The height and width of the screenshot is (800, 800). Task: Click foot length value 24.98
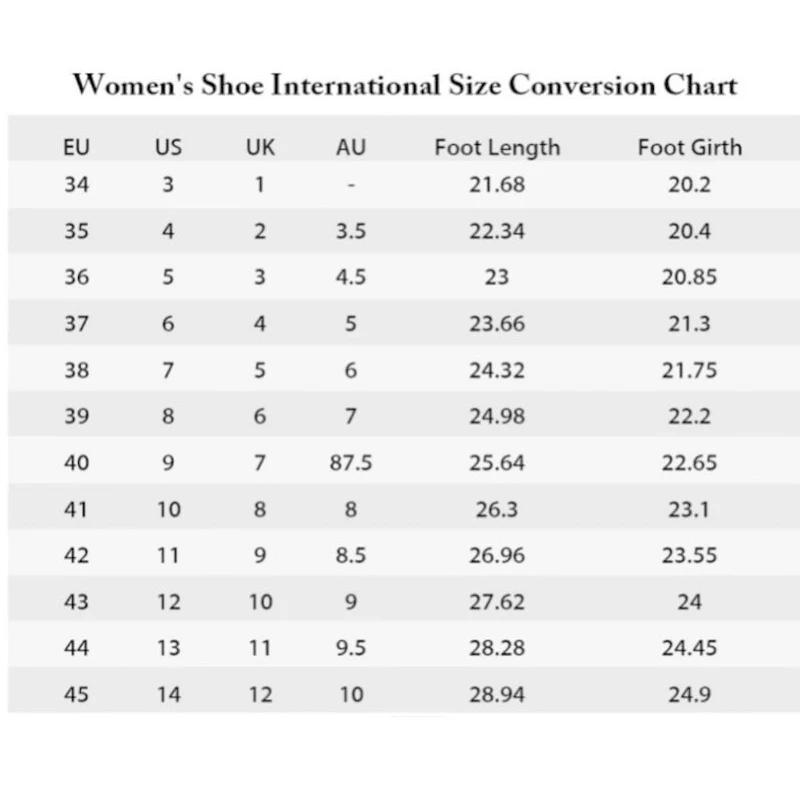497,416
